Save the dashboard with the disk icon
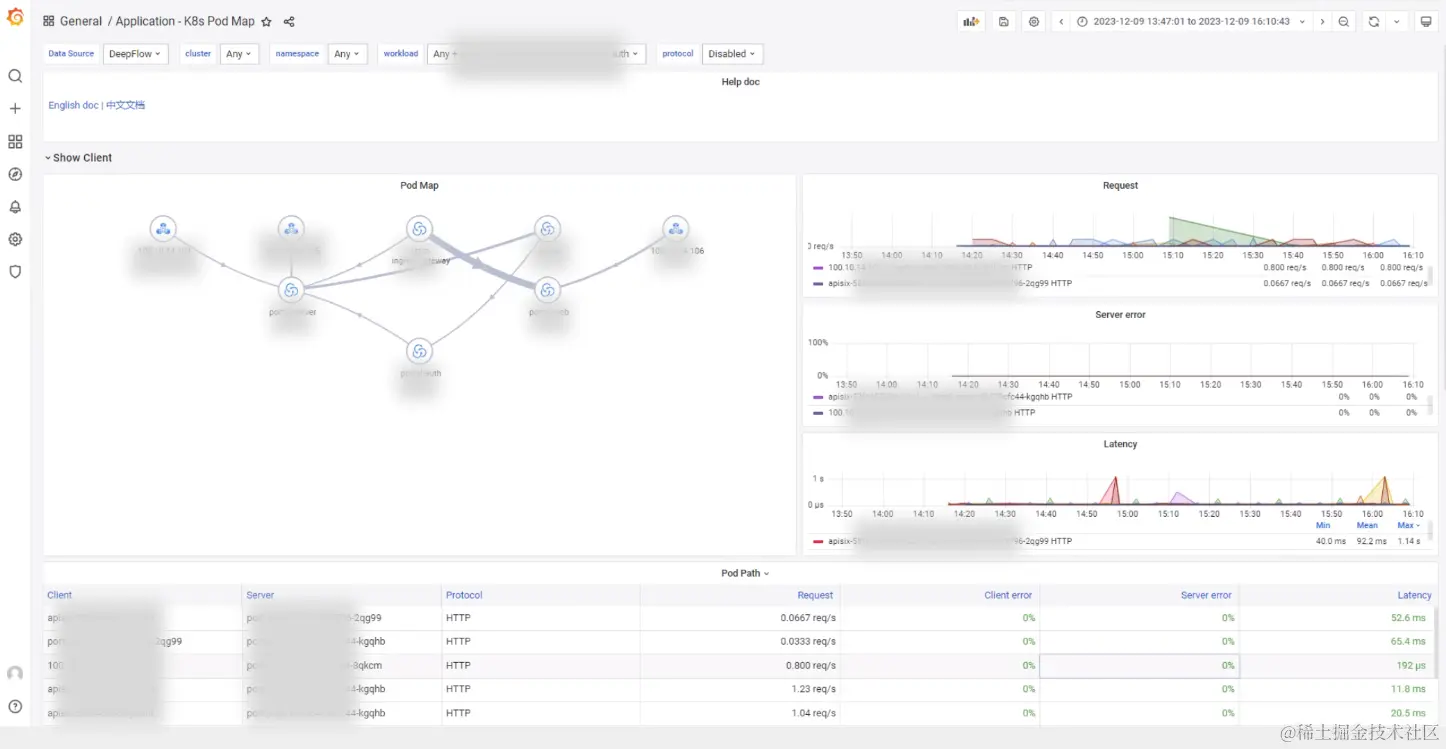The height and width of the screenshot is (749, 1446). 1004,22
